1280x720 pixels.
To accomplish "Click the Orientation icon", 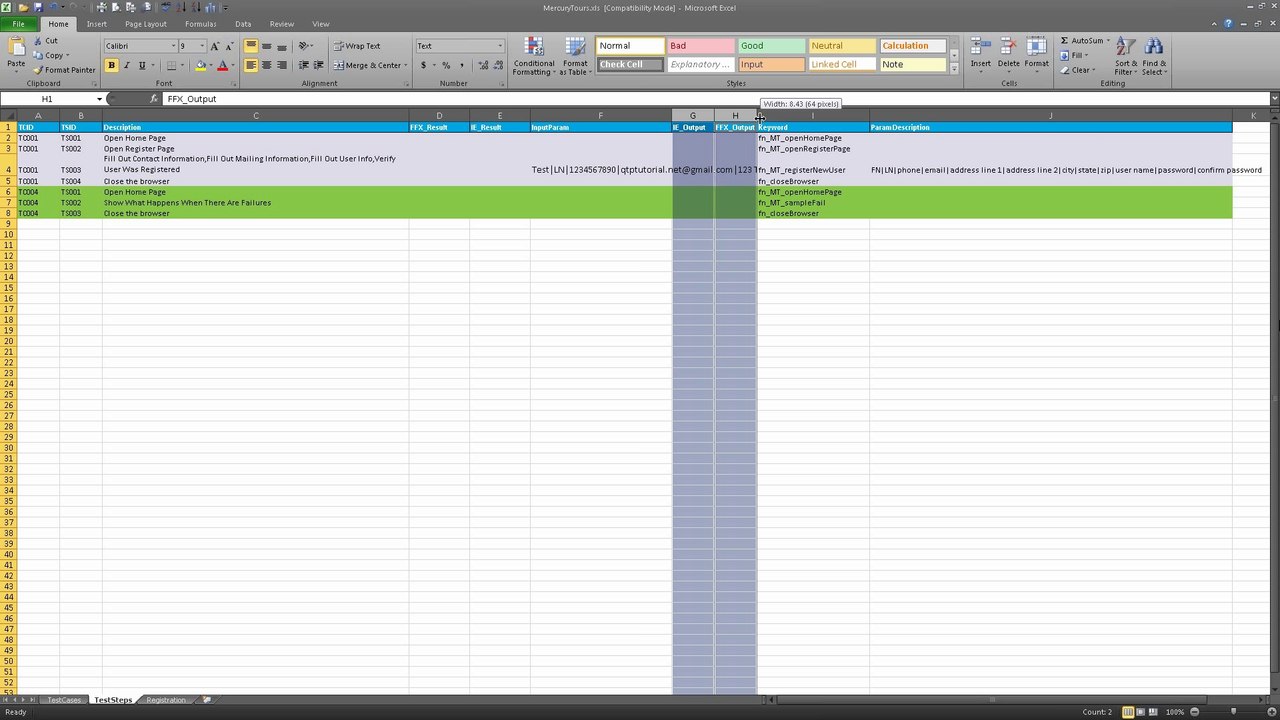I will pyautogui.click(x=304, y=46).
